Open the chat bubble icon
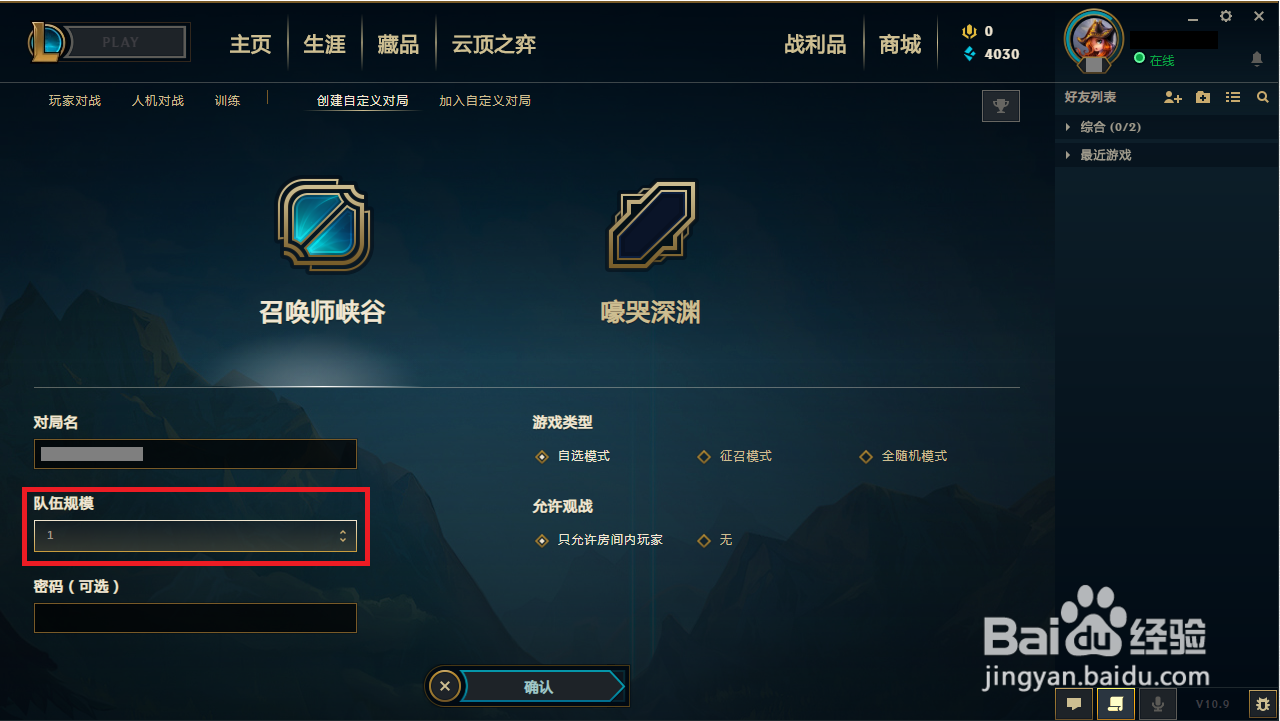This screenshot has height=721, width=1280. coord(1074,704)
